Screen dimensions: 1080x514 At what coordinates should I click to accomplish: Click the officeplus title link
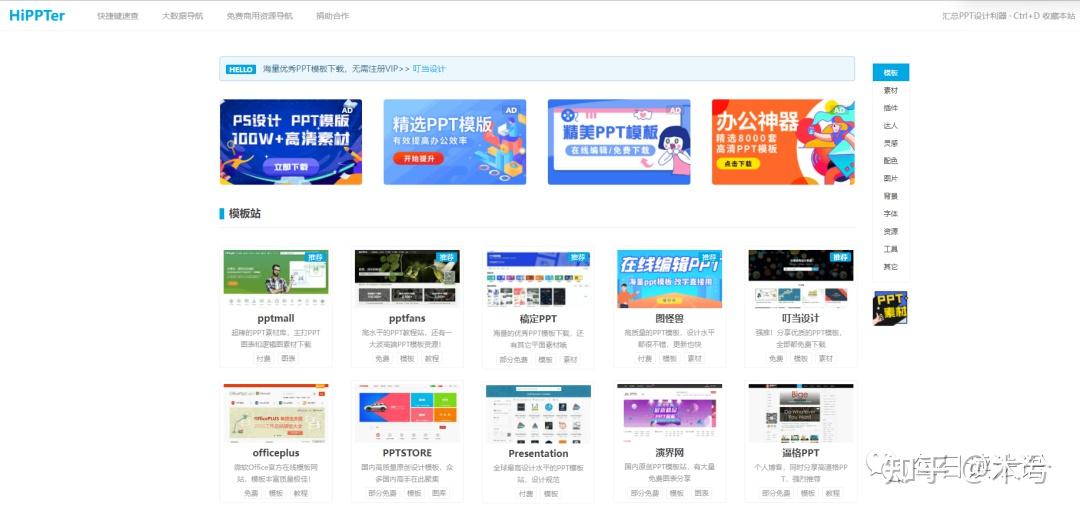point(276,453)
